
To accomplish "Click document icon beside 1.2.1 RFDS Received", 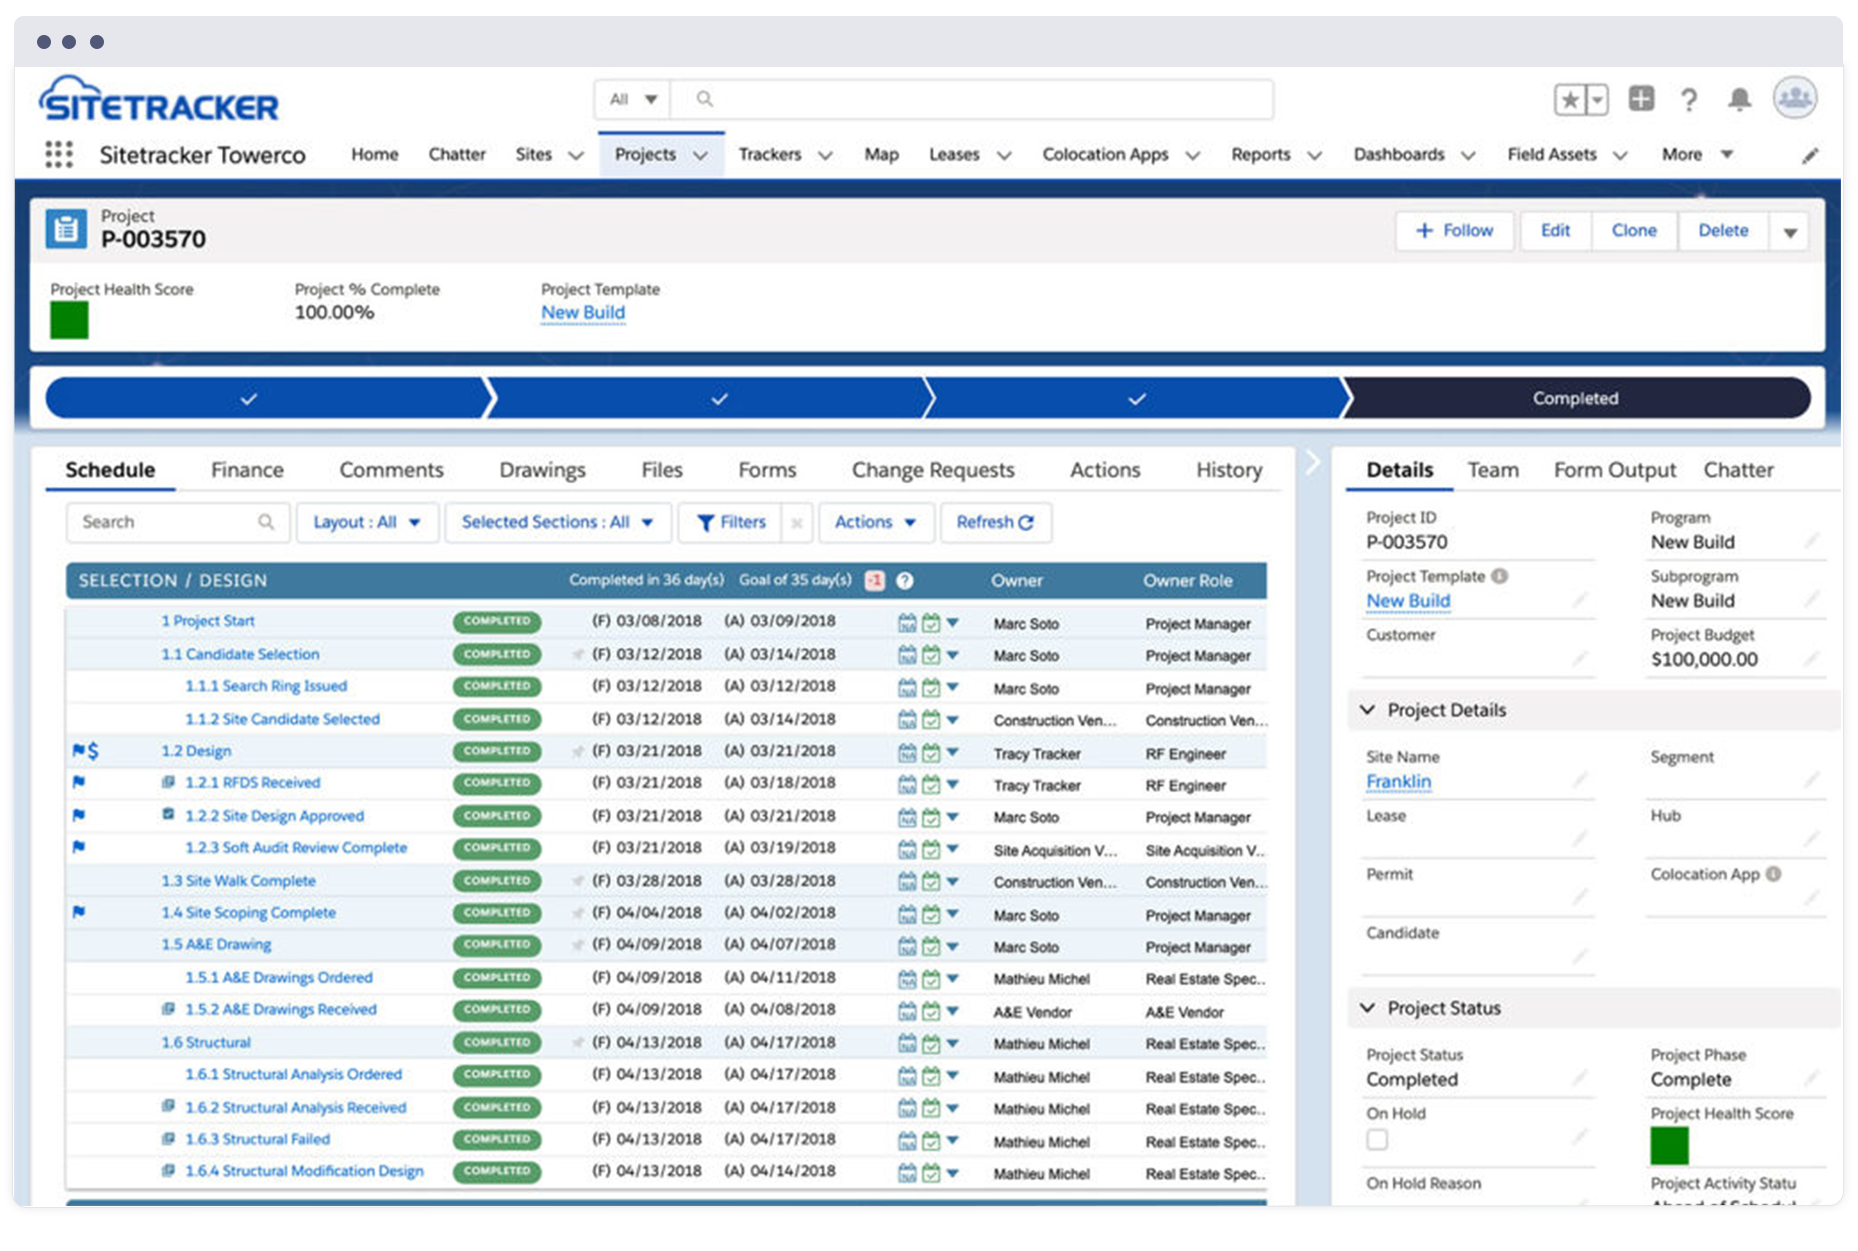I will point(169,782).
